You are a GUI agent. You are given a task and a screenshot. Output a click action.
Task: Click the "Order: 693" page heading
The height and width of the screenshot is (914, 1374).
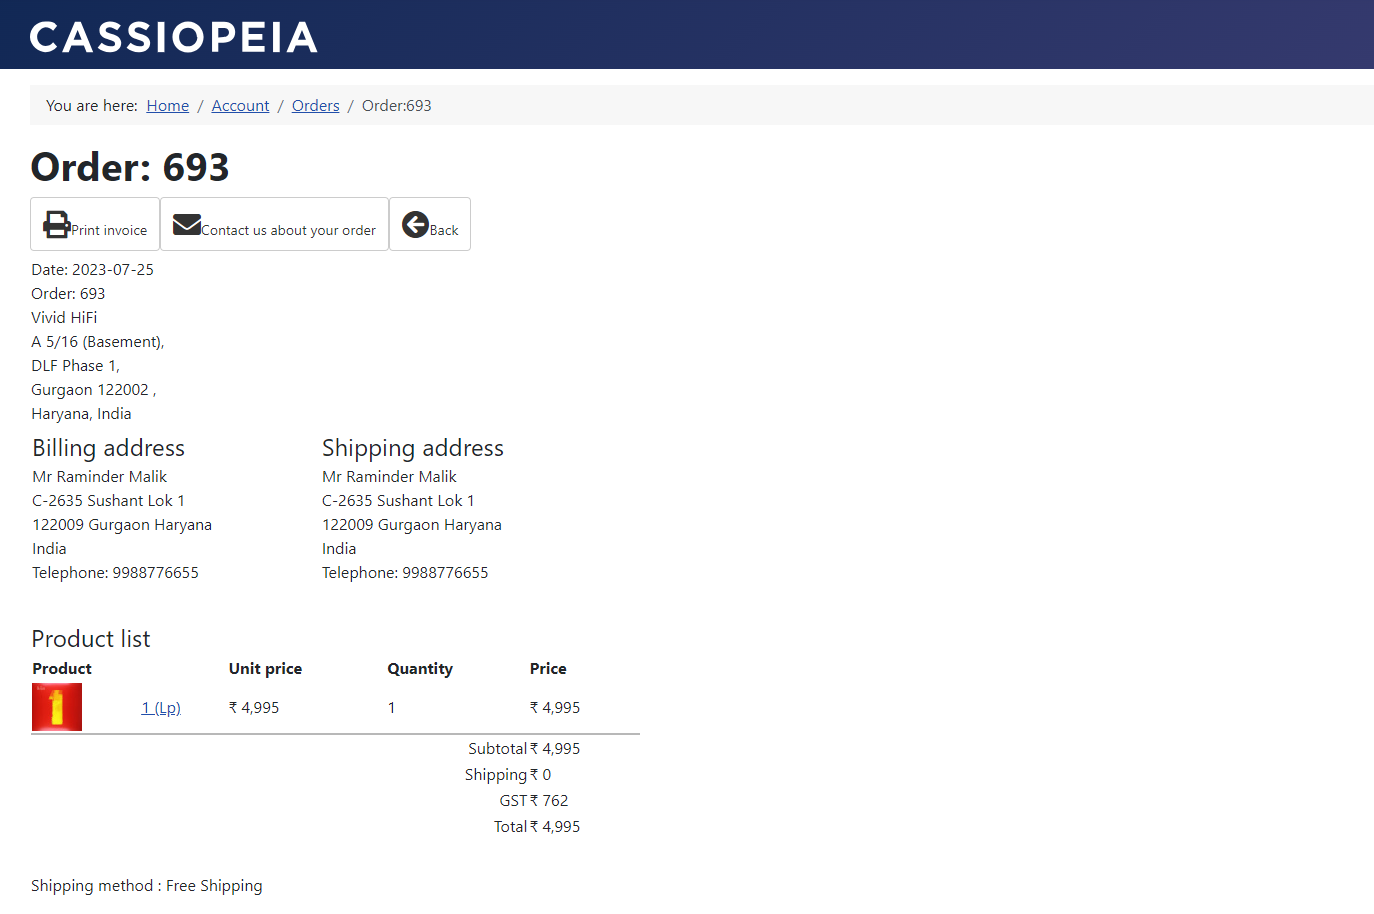[130, 167]
